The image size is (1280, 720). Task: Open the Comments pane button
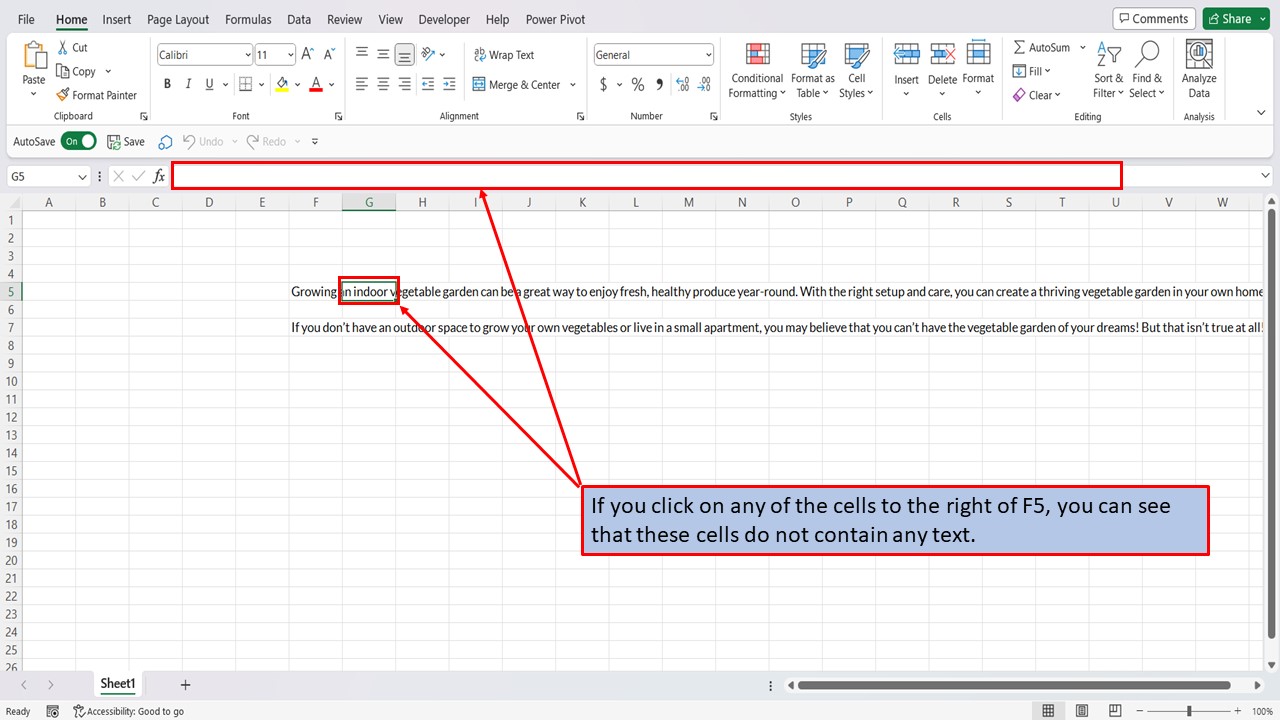click(x=1154, y=19)
